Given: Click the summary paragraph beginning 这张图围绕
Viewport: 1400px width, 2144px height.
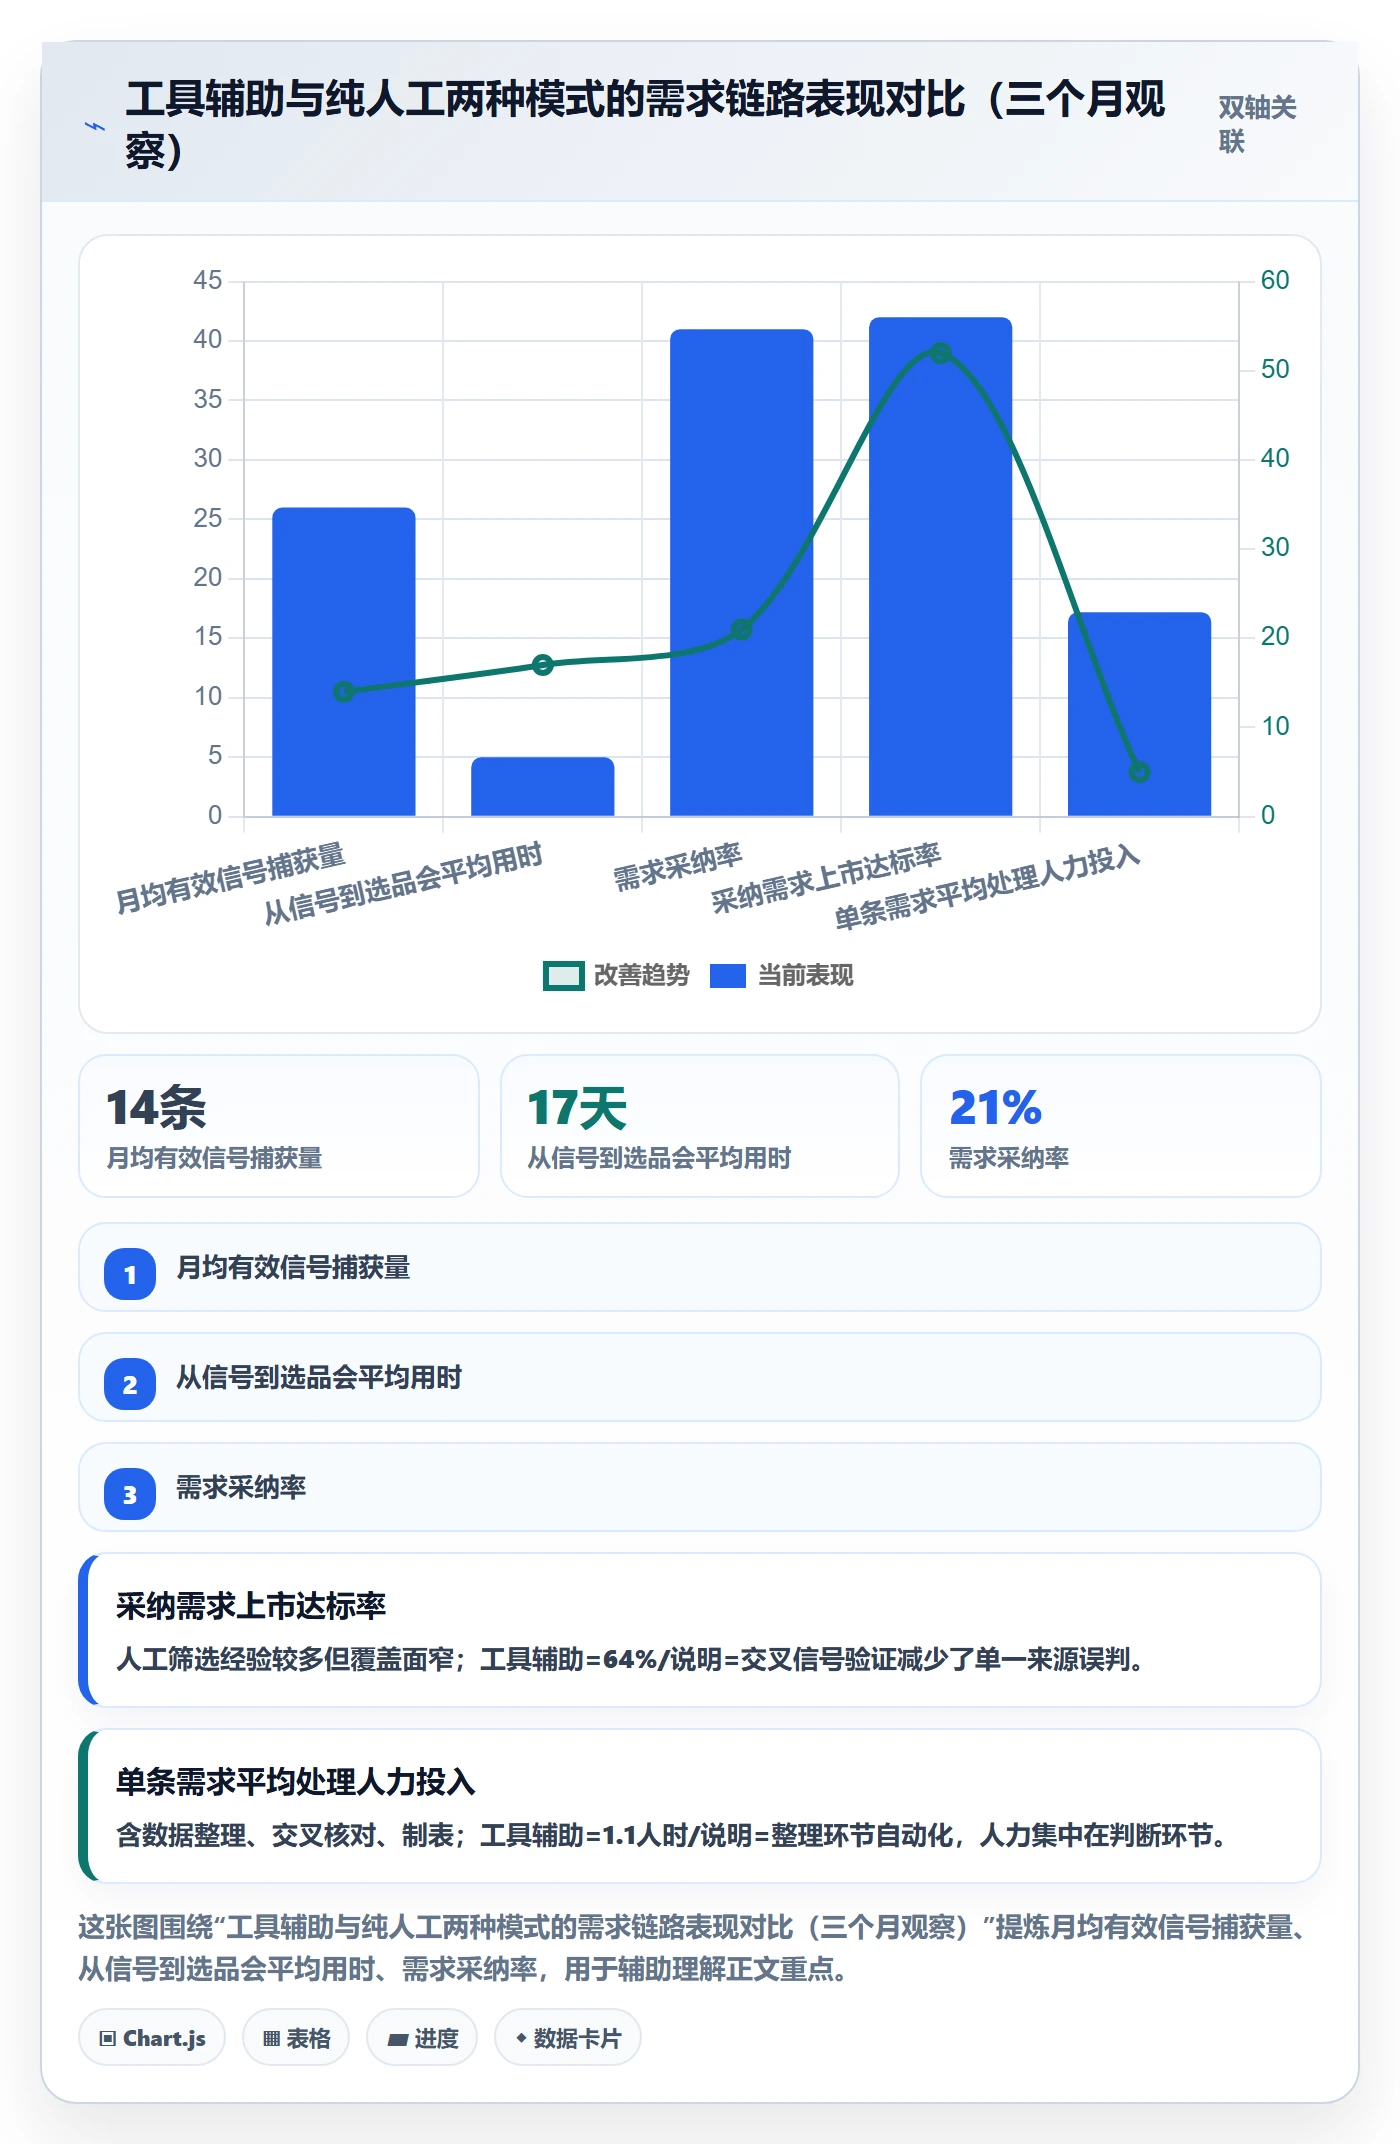Looking at the screenshot, I should [x=693, y=1947].
